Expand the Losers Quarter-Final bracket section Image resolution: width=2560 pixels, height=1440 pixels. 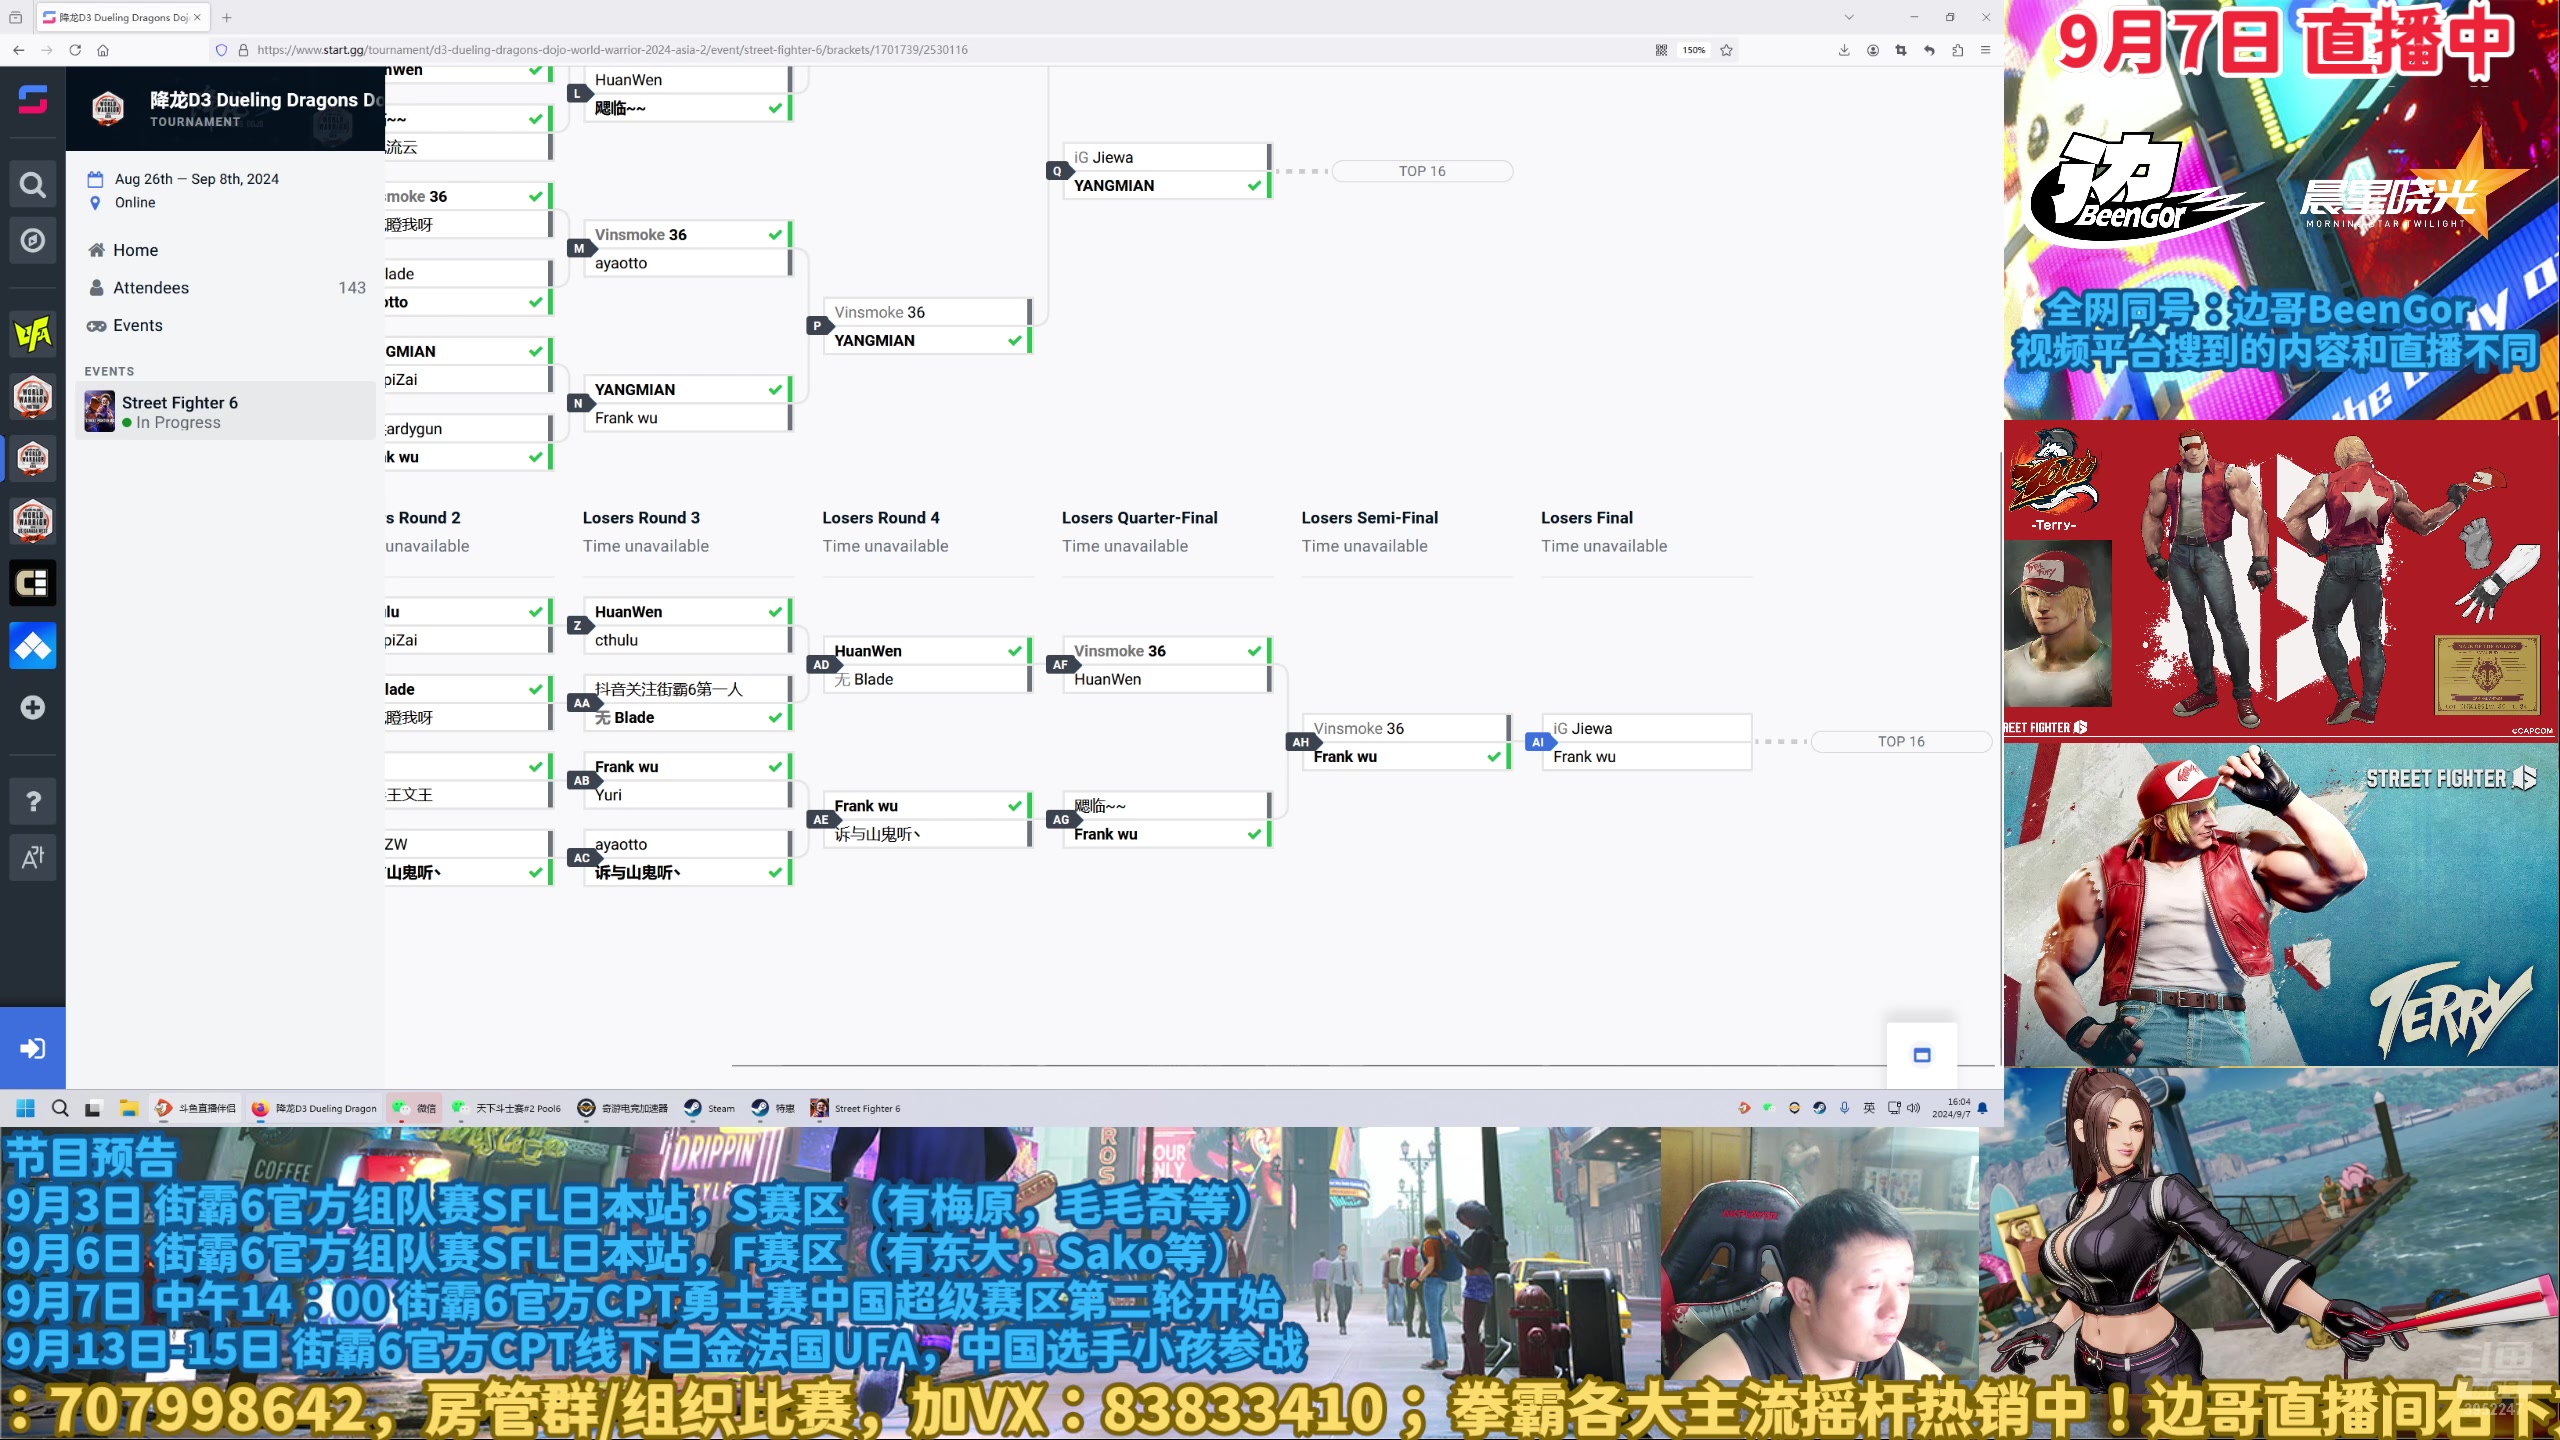(1138, 517)
